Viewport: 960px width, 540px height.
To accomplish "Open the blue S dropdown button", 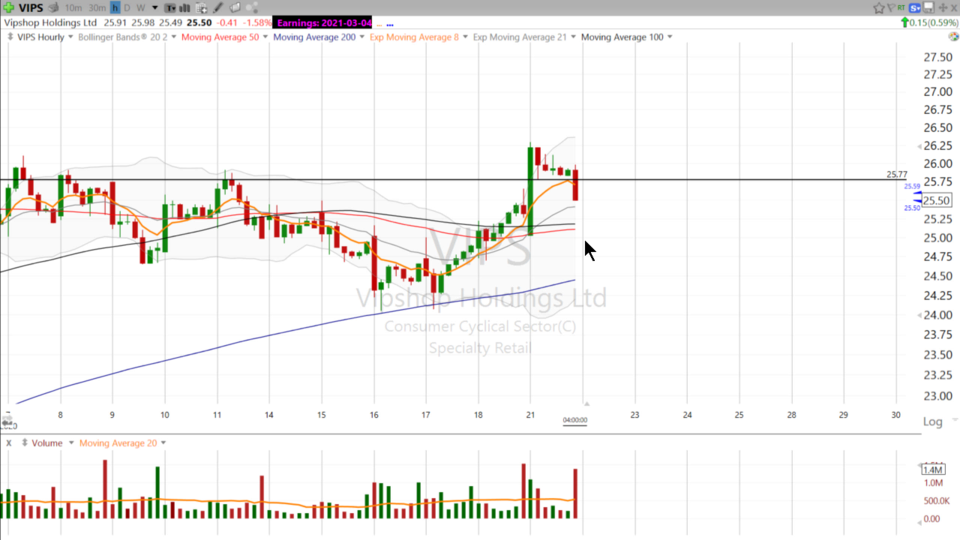I will click(x=915, y=8).
